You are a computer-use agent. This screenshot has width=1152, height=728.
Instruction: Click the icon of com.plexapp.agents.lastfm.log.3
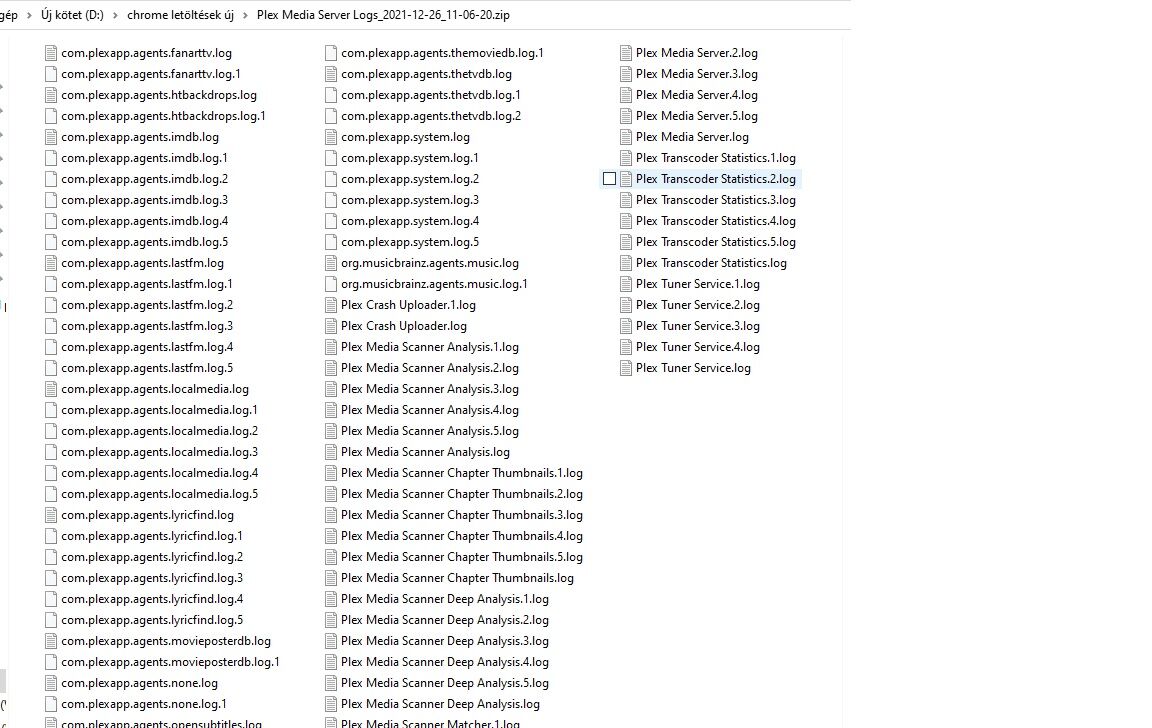click(51, 326)
